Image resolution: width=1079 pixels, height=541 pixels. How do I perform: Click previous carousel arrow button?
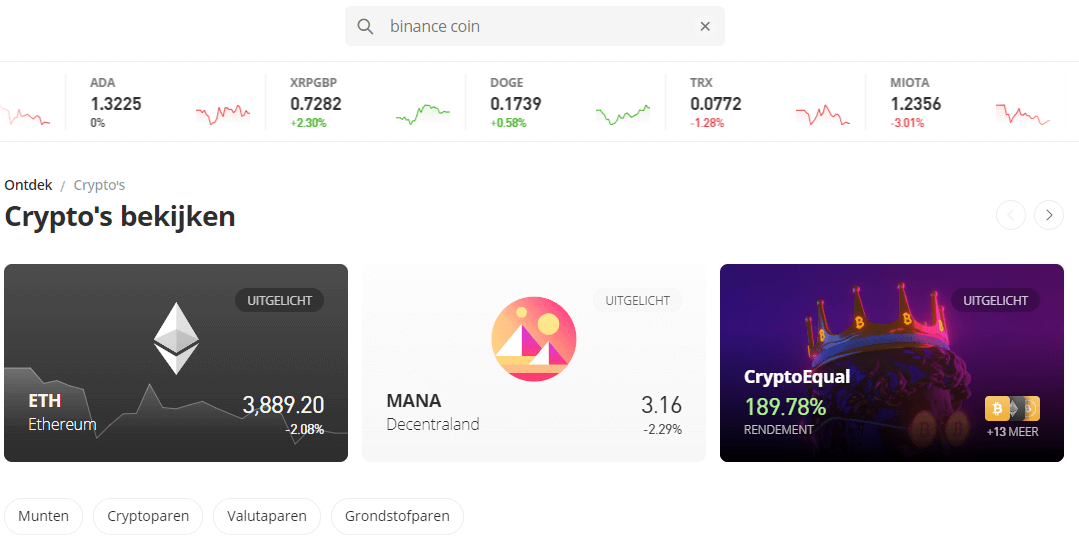pyautogui.click(x=1011, y=215)
